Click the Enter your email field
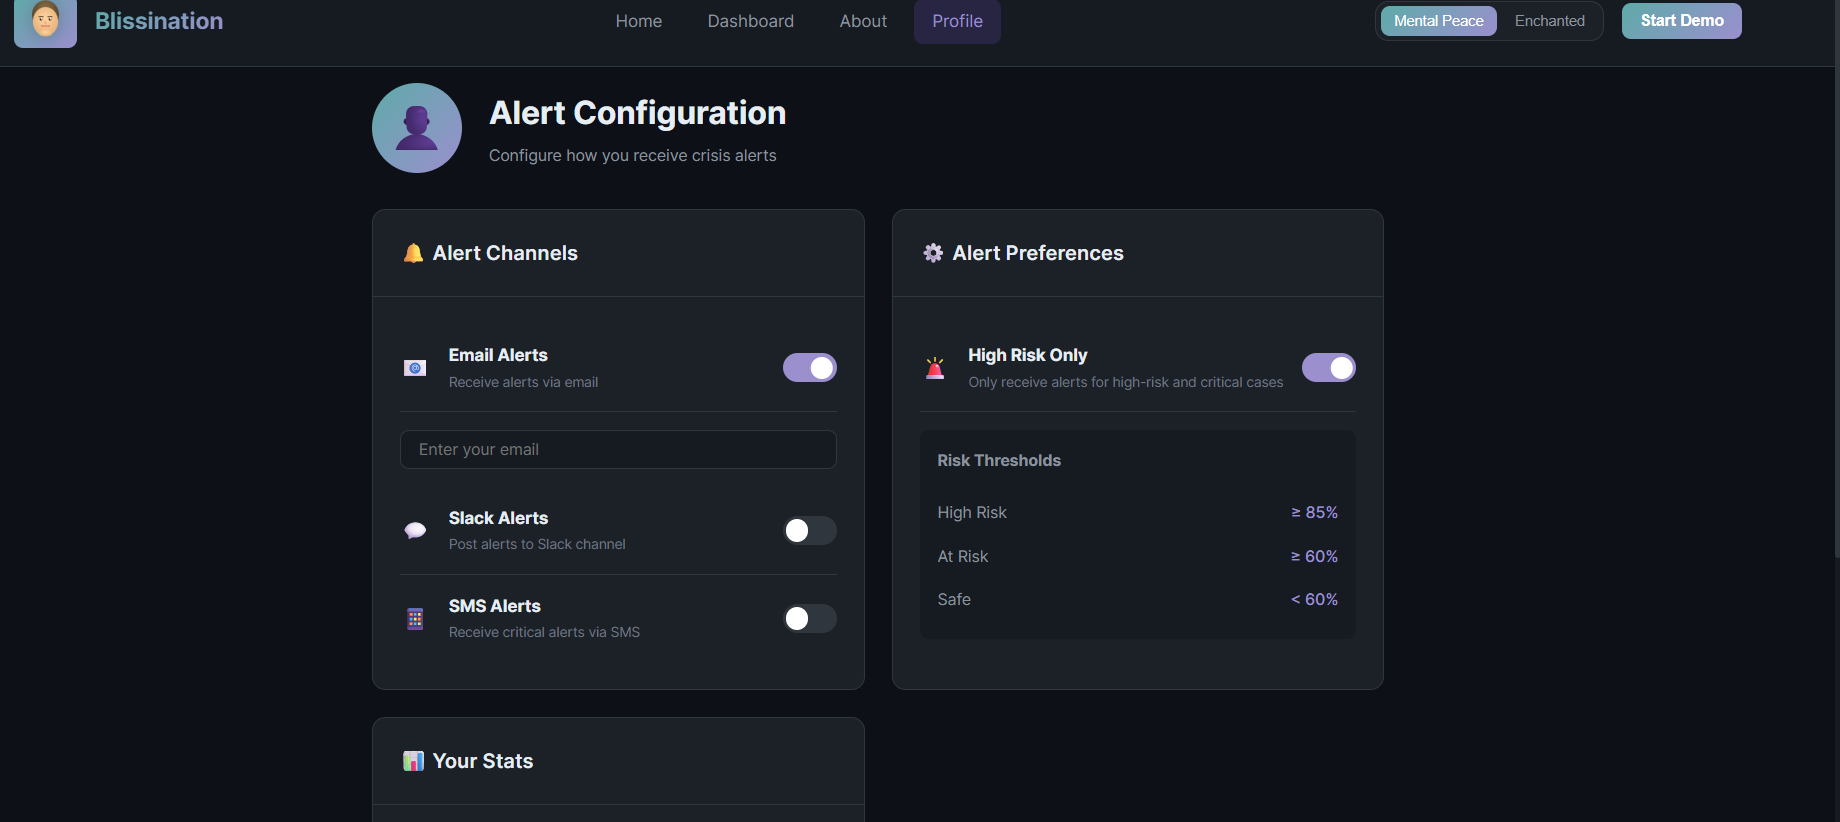Viewport: 1840px width, 822px height. (618, 450)
